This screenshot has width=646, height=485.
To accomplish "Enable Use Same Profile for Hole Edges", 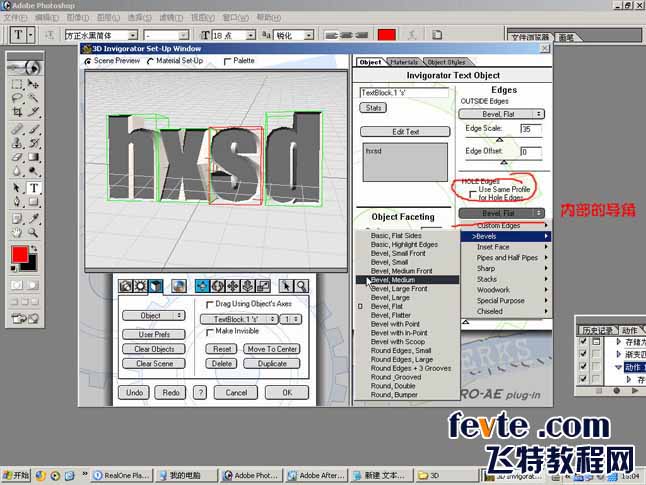I will (473, 194).
